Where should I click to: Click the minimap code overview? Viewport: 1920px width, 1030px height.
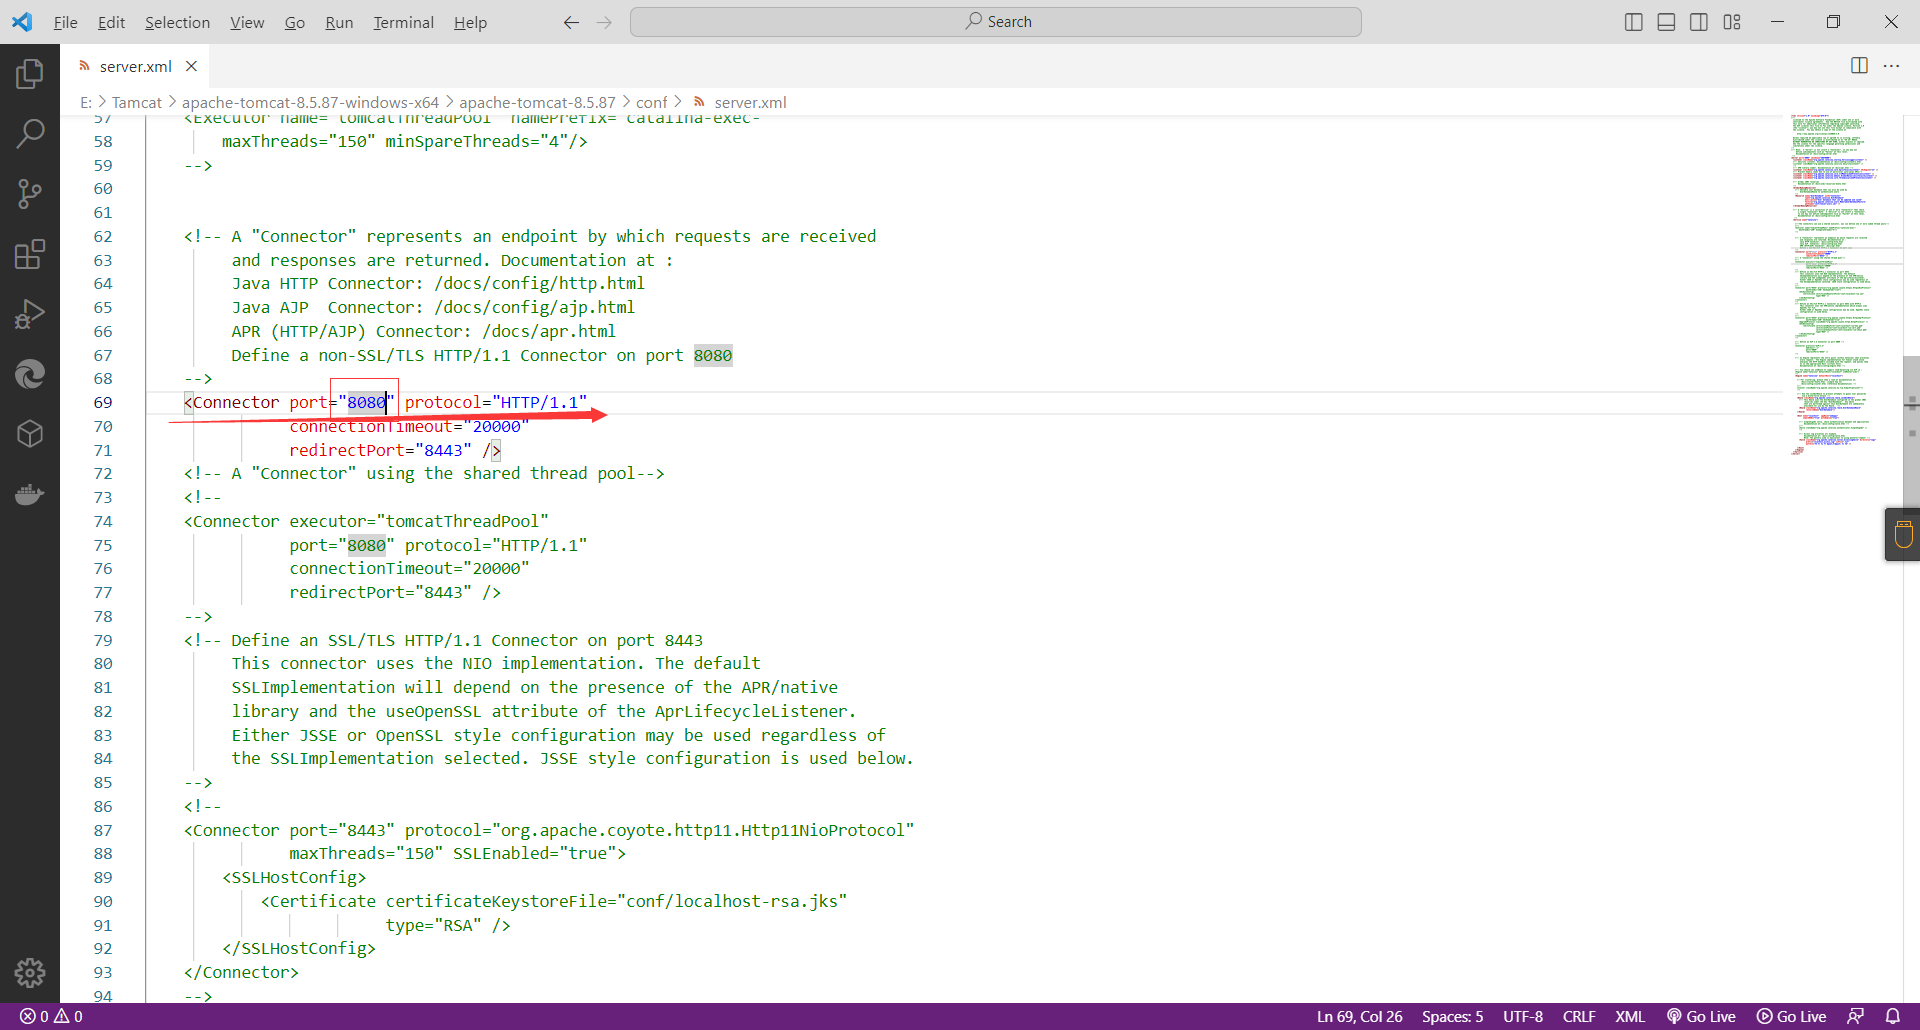click(x=1842, y=285)
